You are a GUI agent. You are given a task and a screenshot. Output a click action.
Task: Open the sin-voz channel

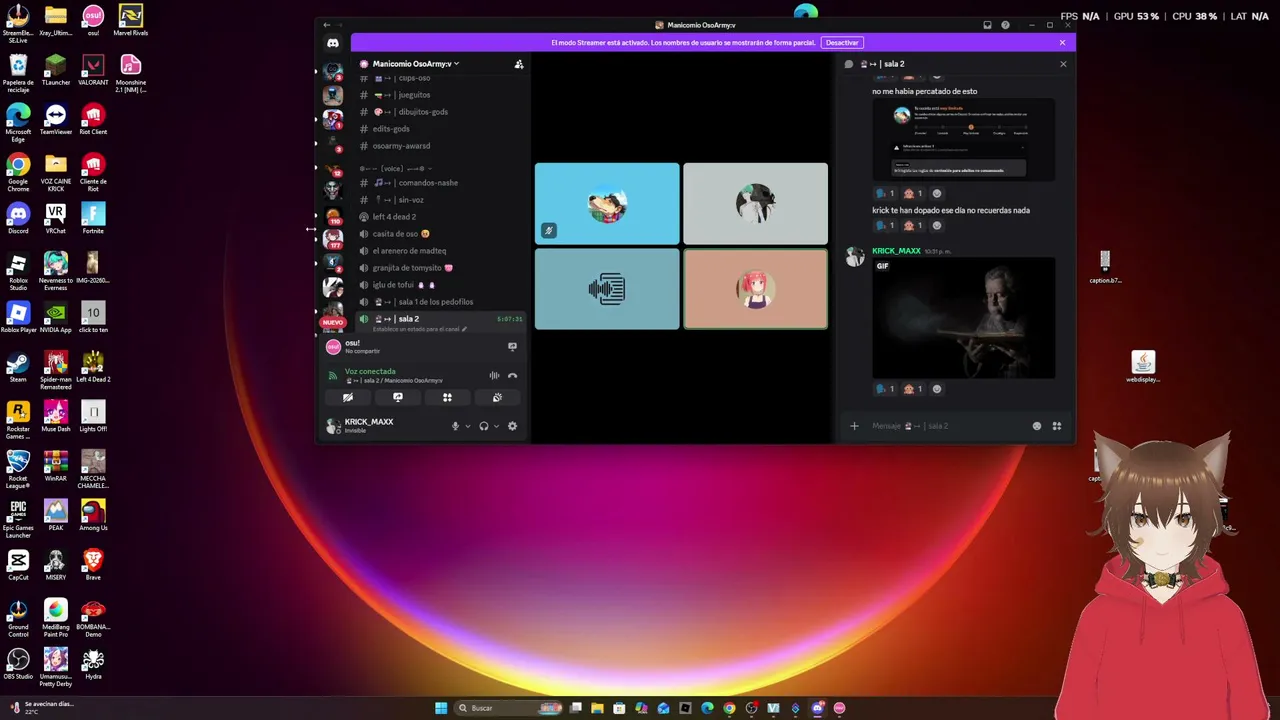[x=439, y=200]
